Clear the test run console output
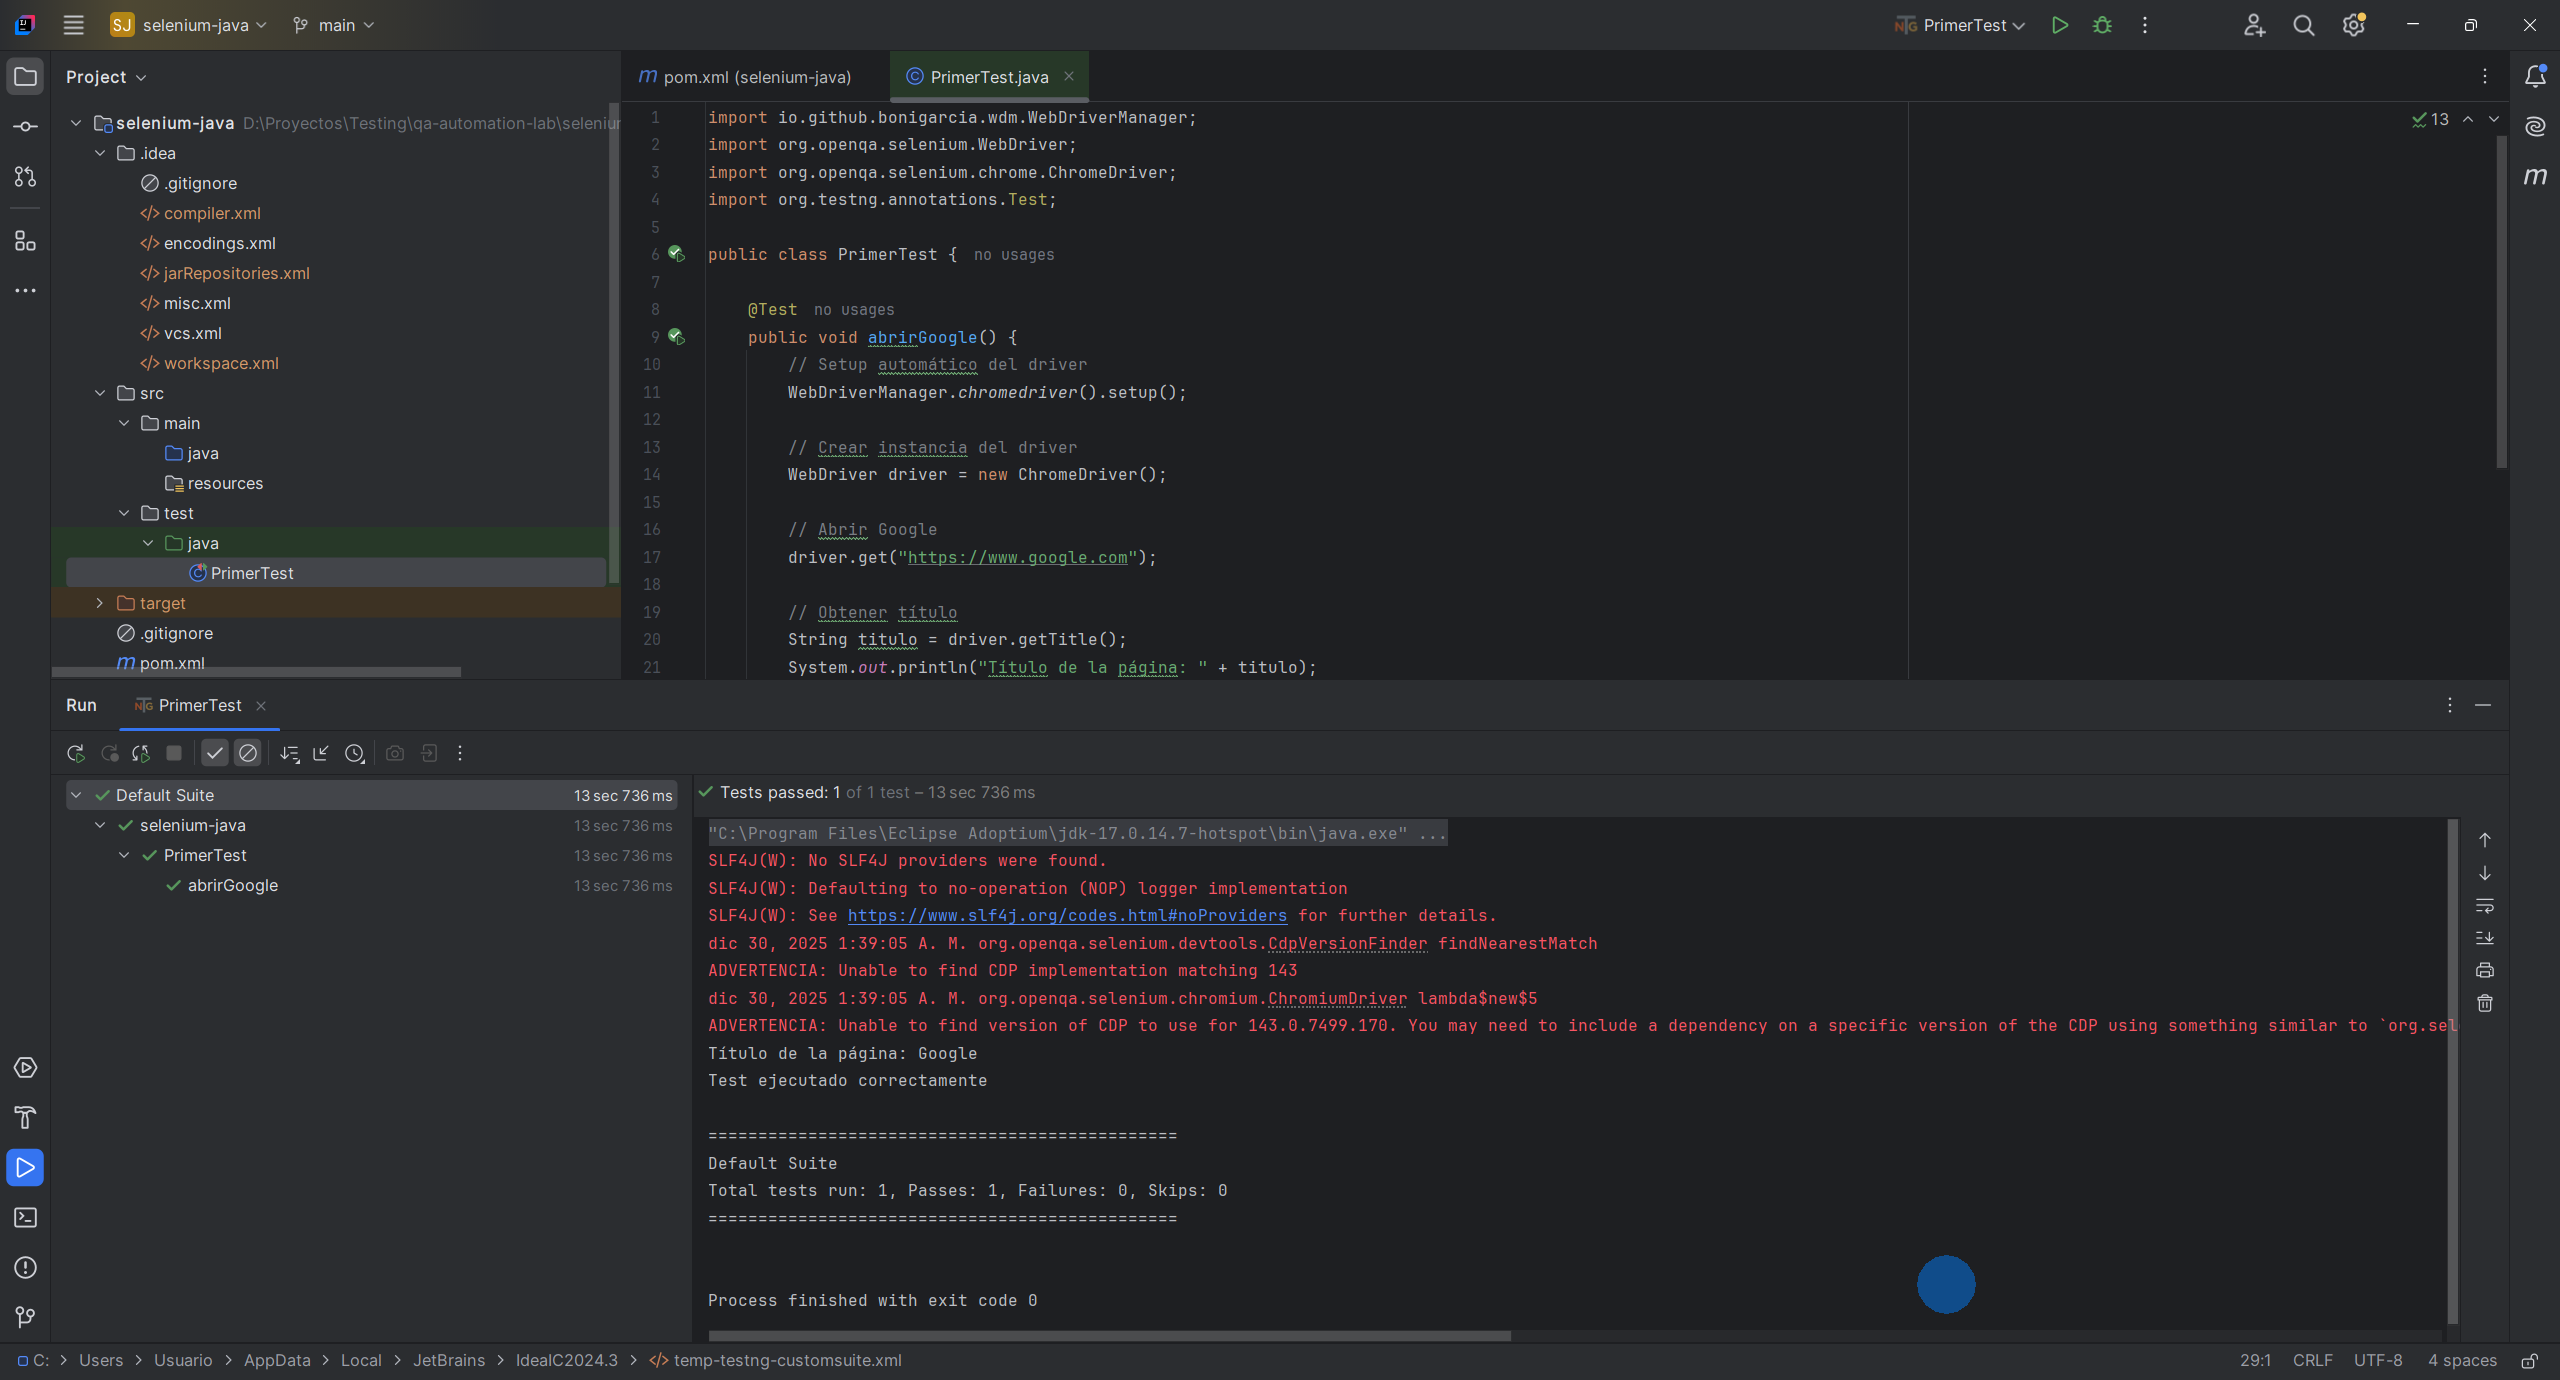Image resolution: width=2560 pixels, height=1380 pixels. (x=2486, y=1004)
